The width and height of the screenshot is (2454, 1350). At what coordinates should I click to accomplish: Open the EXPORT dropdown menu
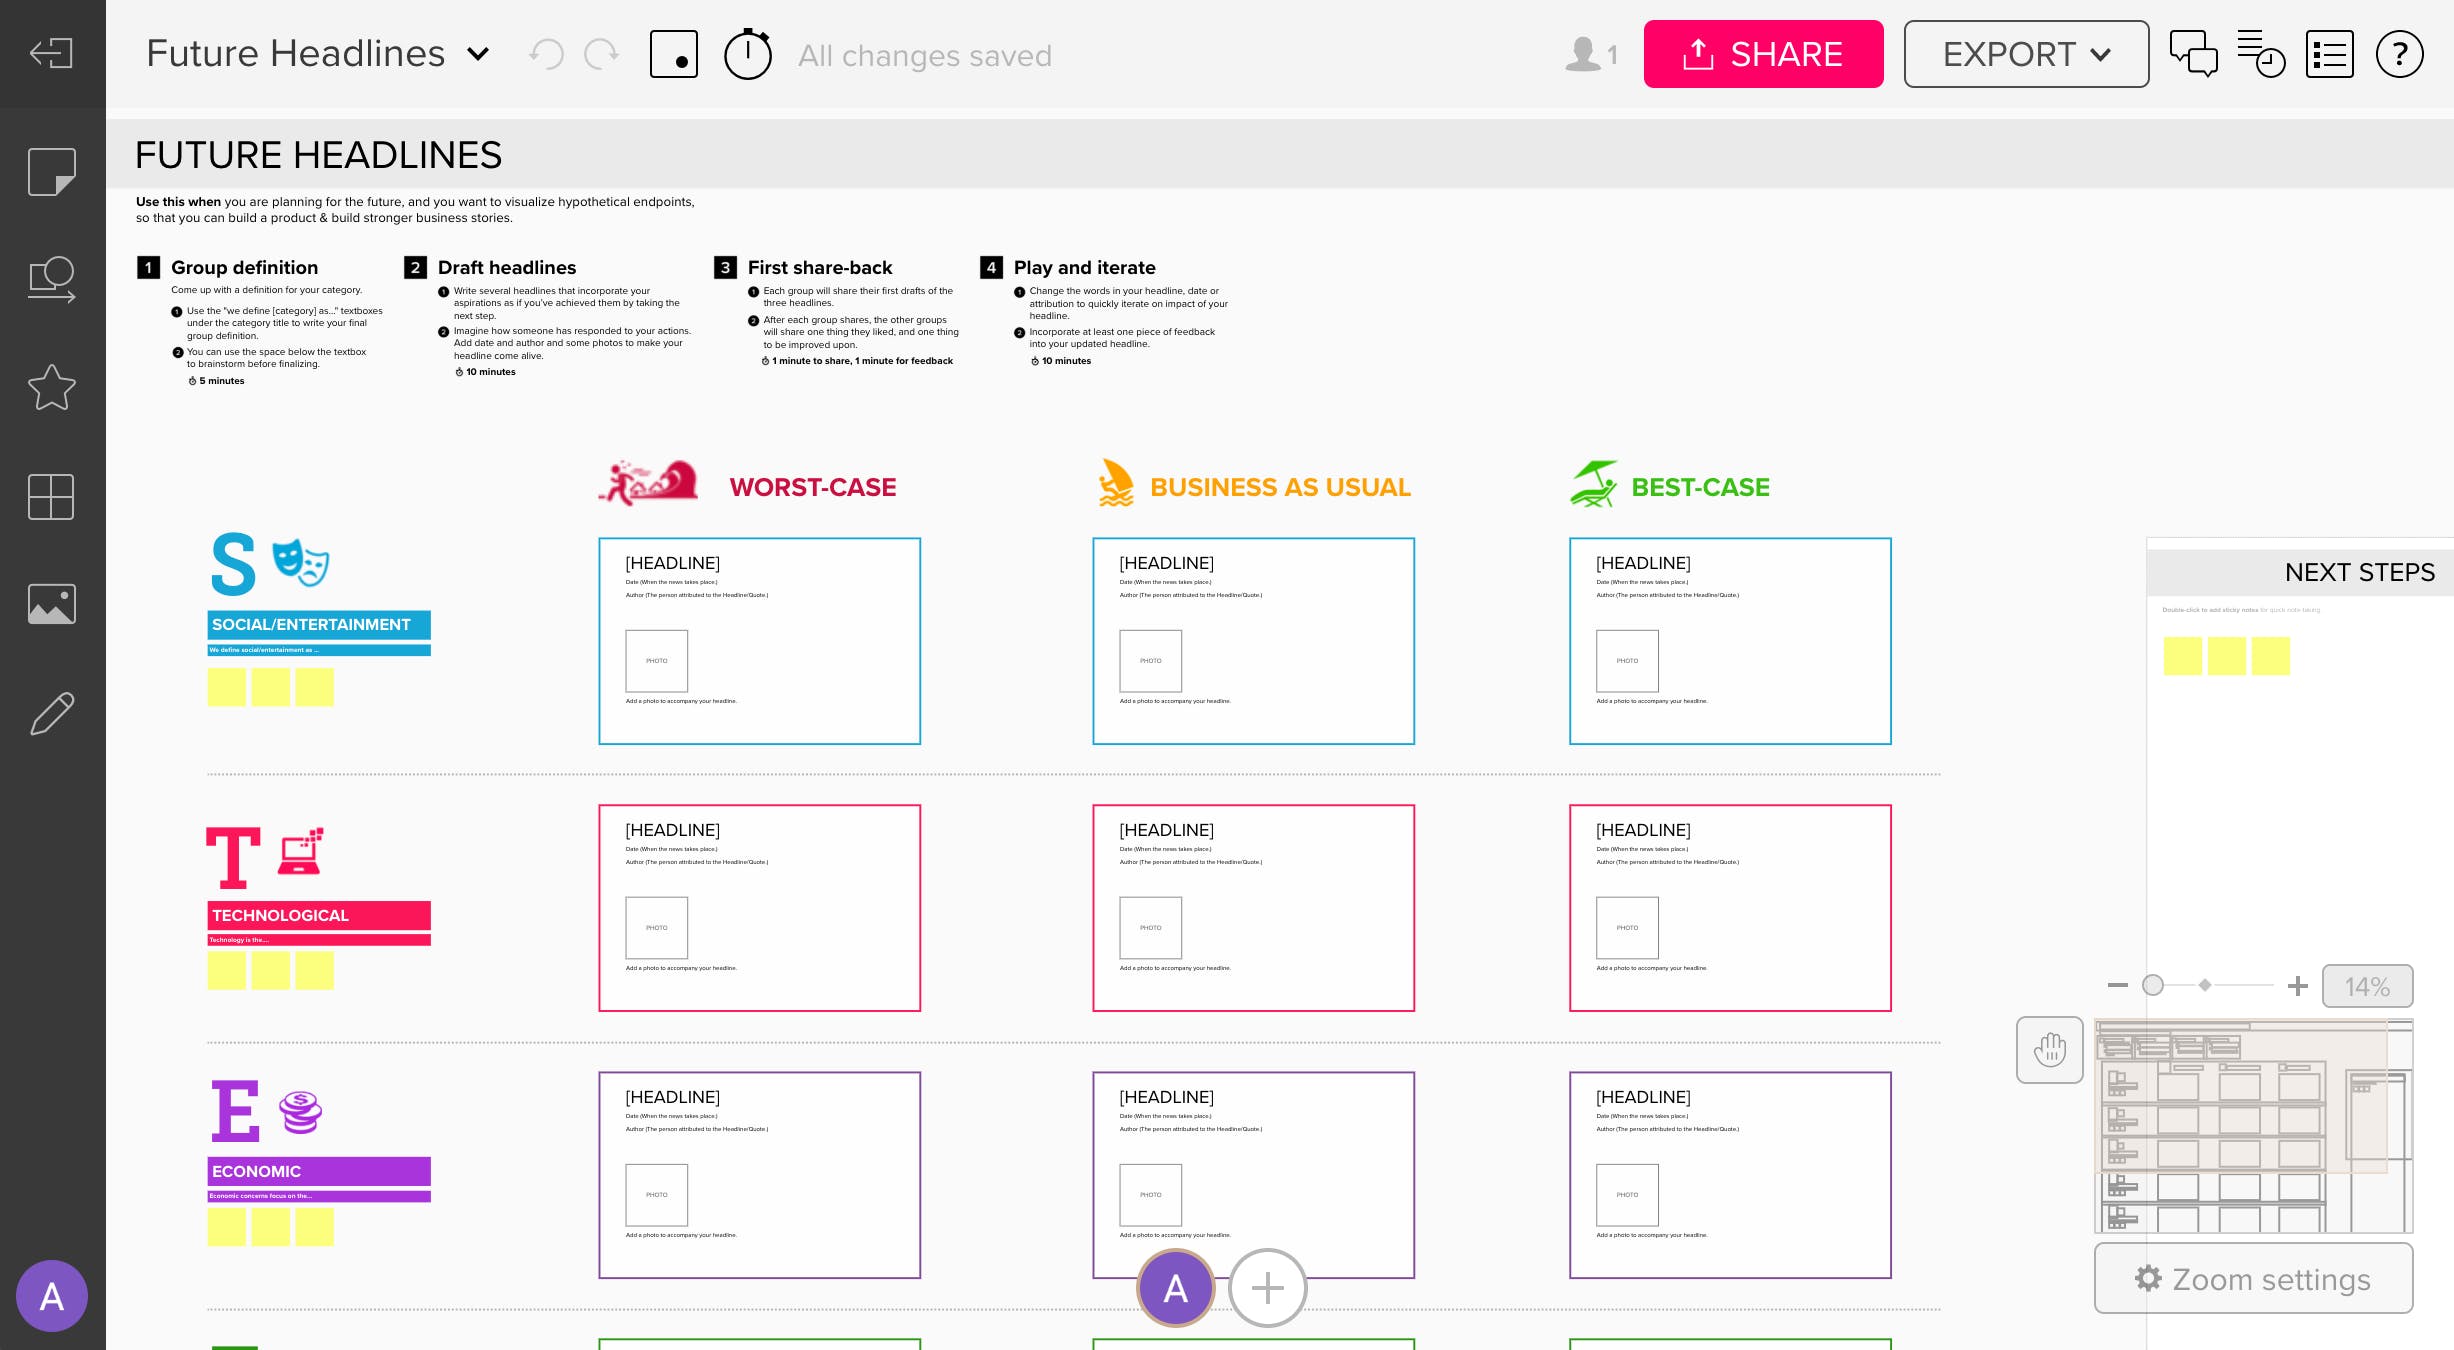coord(2025,54)
